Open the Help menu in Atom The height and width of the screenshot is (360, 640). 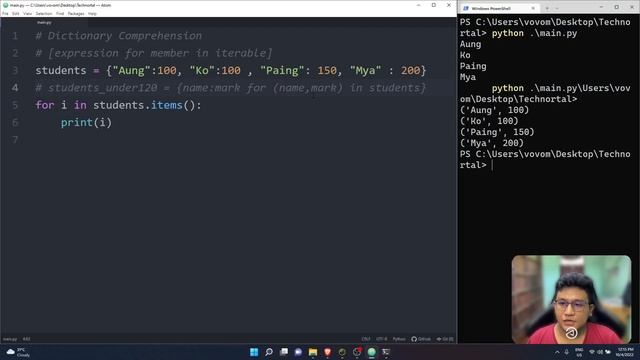coord(92,13)
